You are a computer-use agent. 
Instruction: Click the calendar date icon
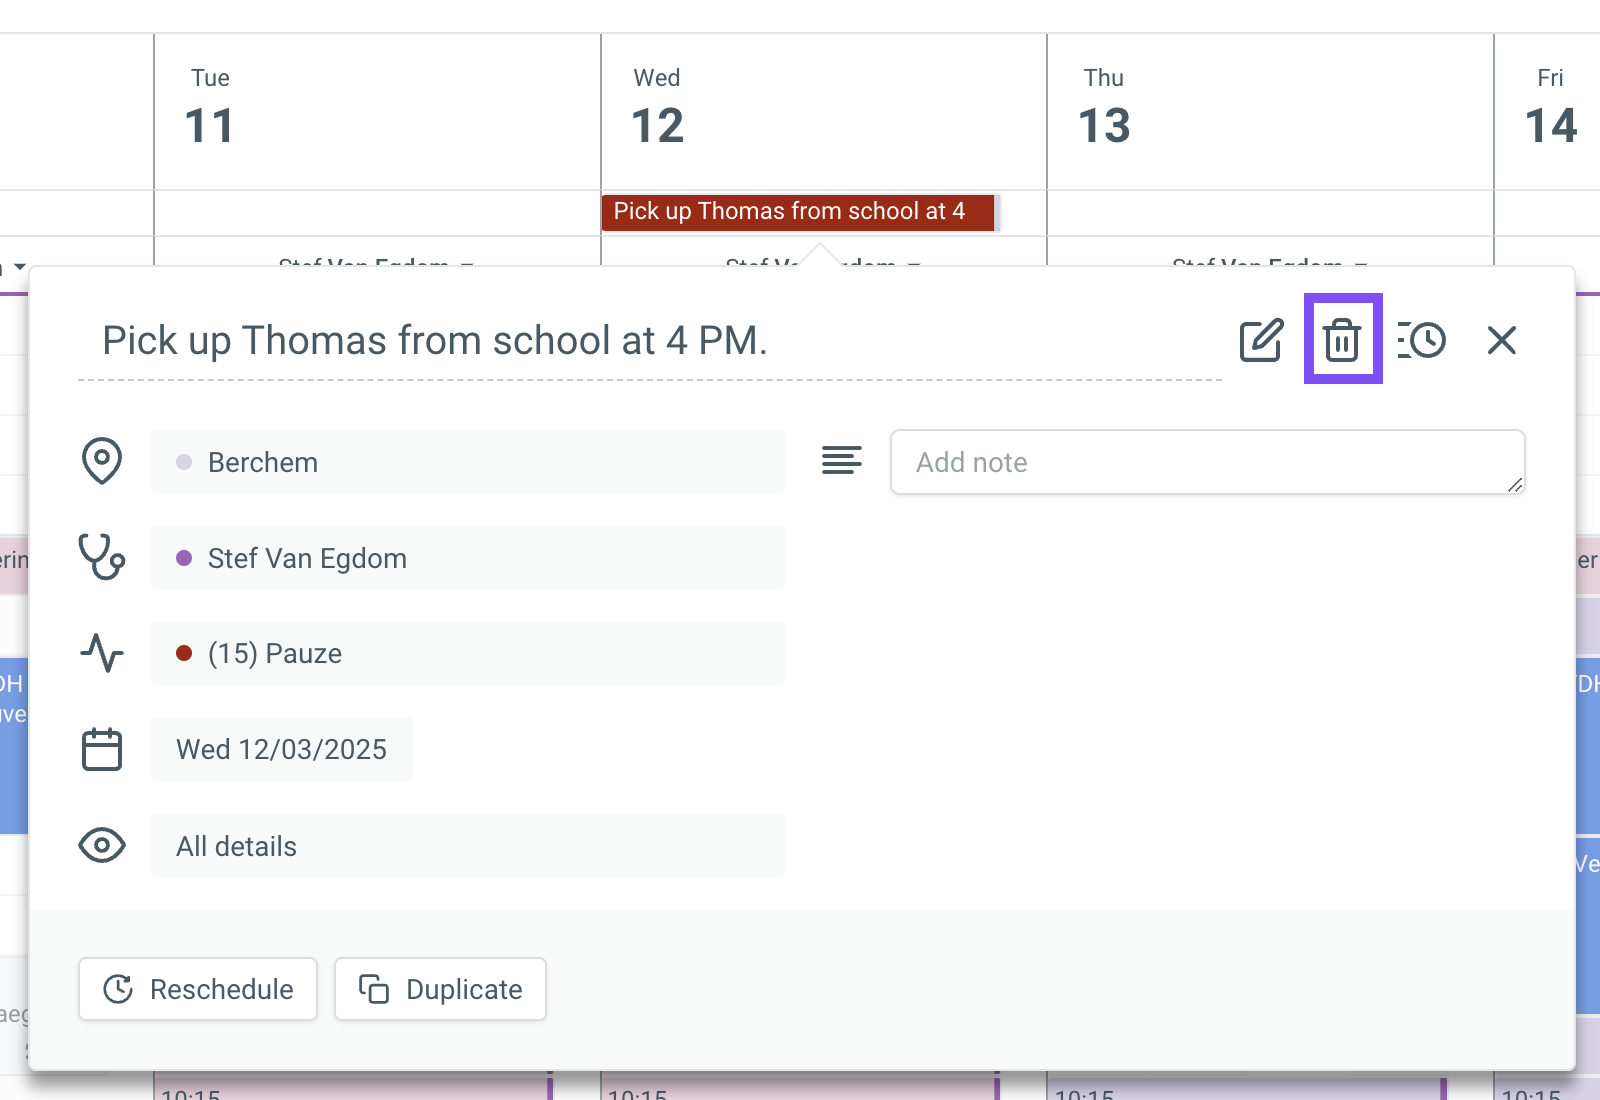pyautogui.click(x=102, y=749)
